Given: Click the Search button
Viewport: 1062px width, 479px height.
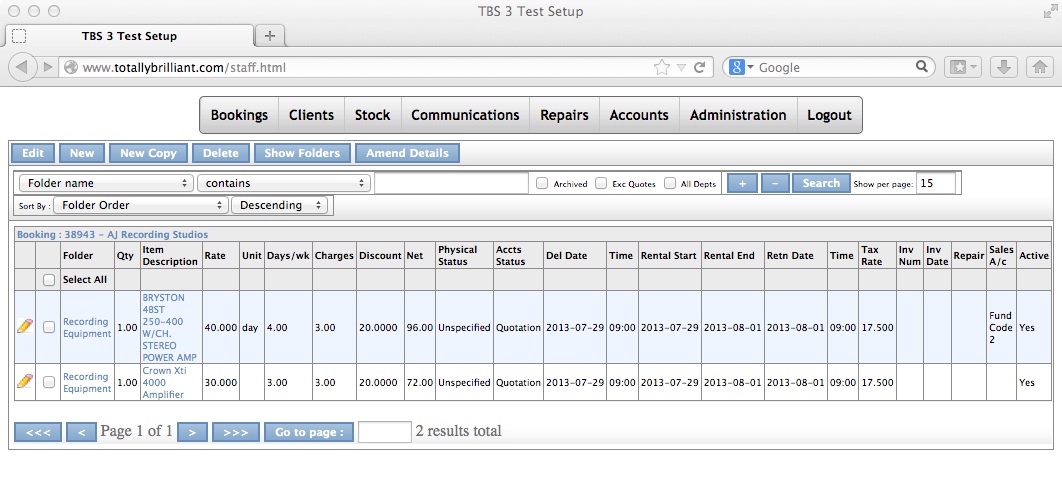Looking at the screenshot, I should (821, 183).
